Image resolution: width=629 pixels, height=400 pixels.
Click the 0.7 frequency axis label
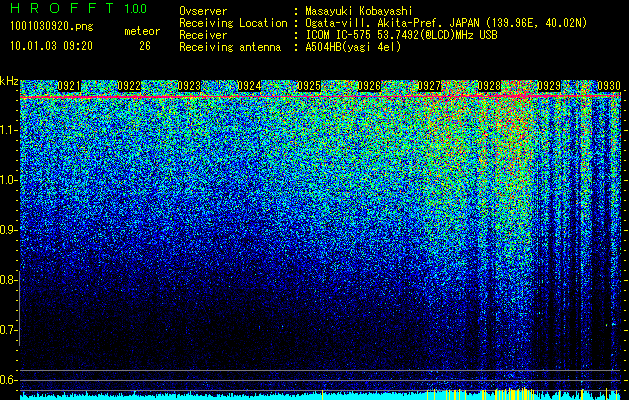click(8, 330)
